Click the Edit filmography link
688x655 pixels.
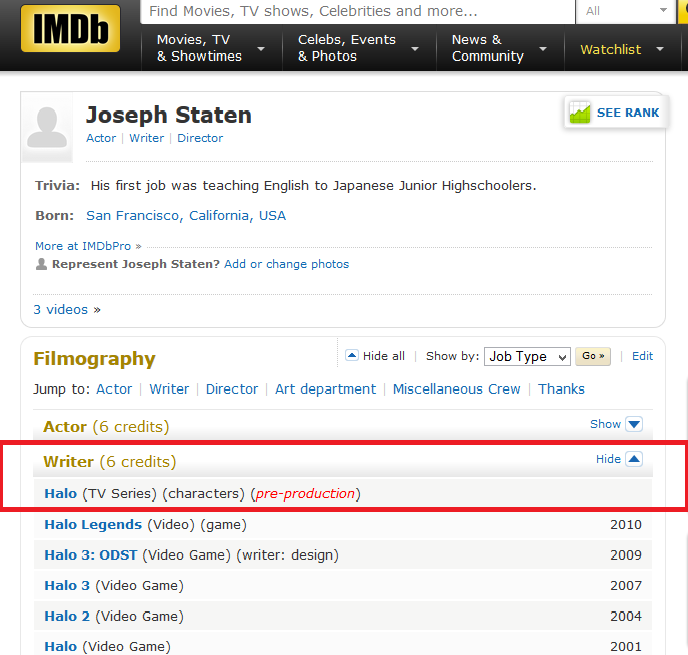pos(642,356)
